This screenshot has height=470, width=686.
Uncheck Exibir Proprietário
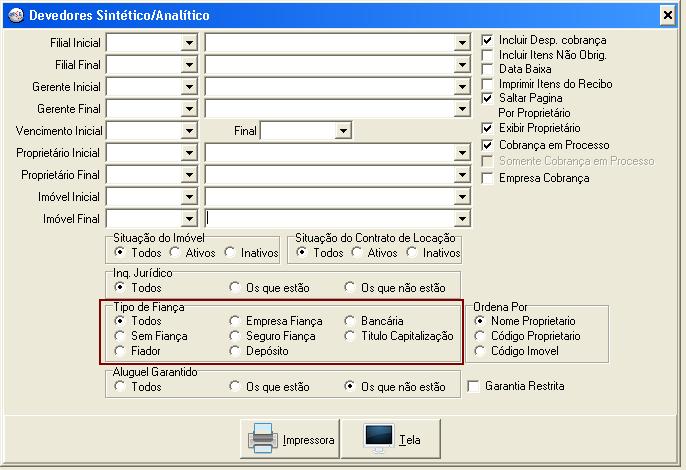click(487, 128)
